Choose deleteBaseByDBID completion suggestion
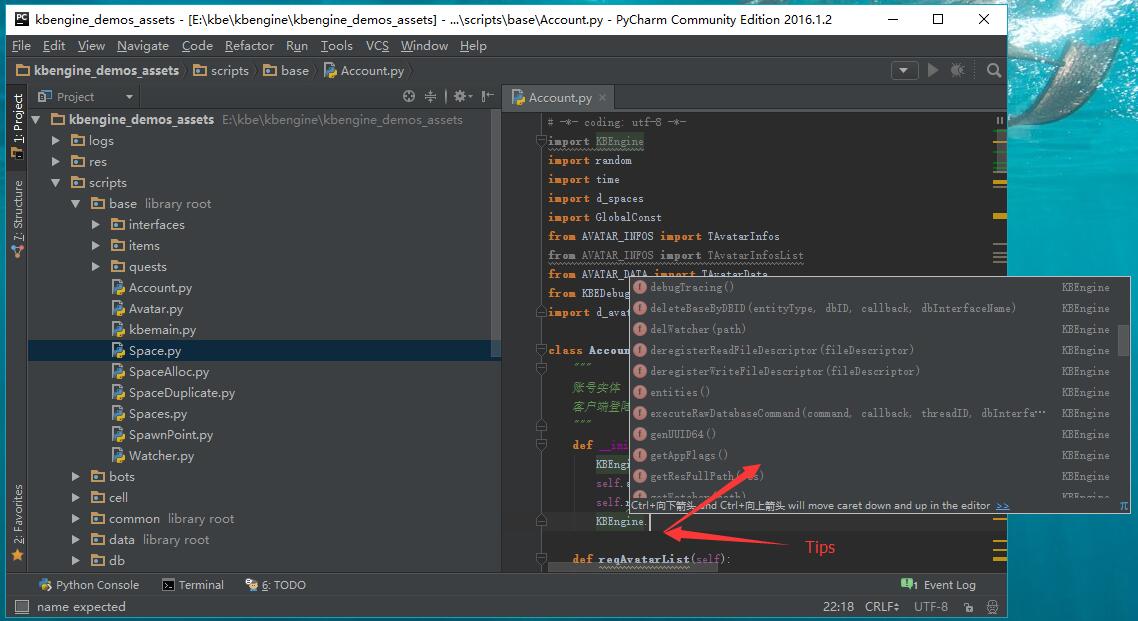The image size is (1138, 621). (874, 308)
